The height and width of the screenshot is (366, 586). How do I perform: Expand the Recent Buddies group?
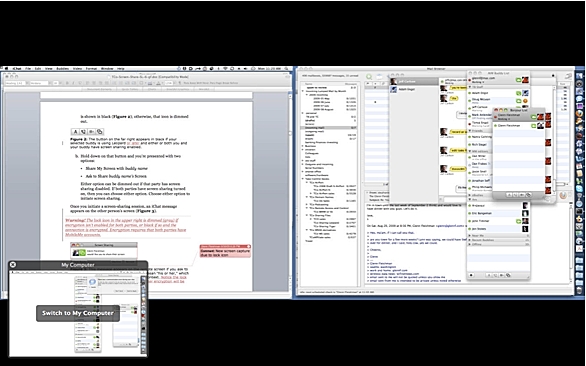pyautogui.click(x=470, y=240)
